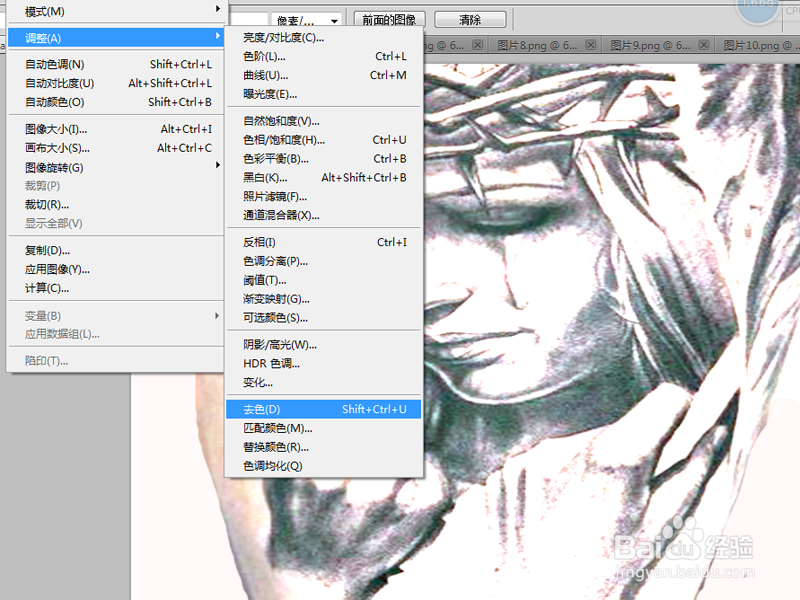Apply 反相(I) invert
The image size is (800, 600).
click(x=323, y=242)
